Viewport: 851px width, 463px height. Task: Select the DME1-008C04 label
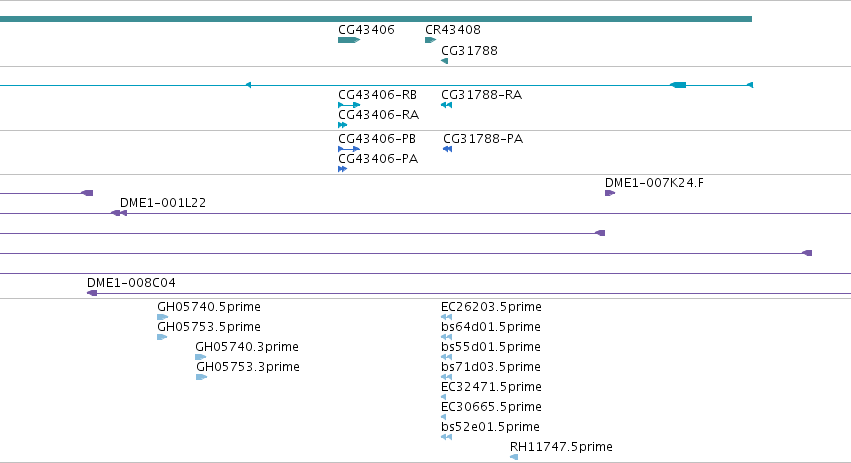click(131, 283)
